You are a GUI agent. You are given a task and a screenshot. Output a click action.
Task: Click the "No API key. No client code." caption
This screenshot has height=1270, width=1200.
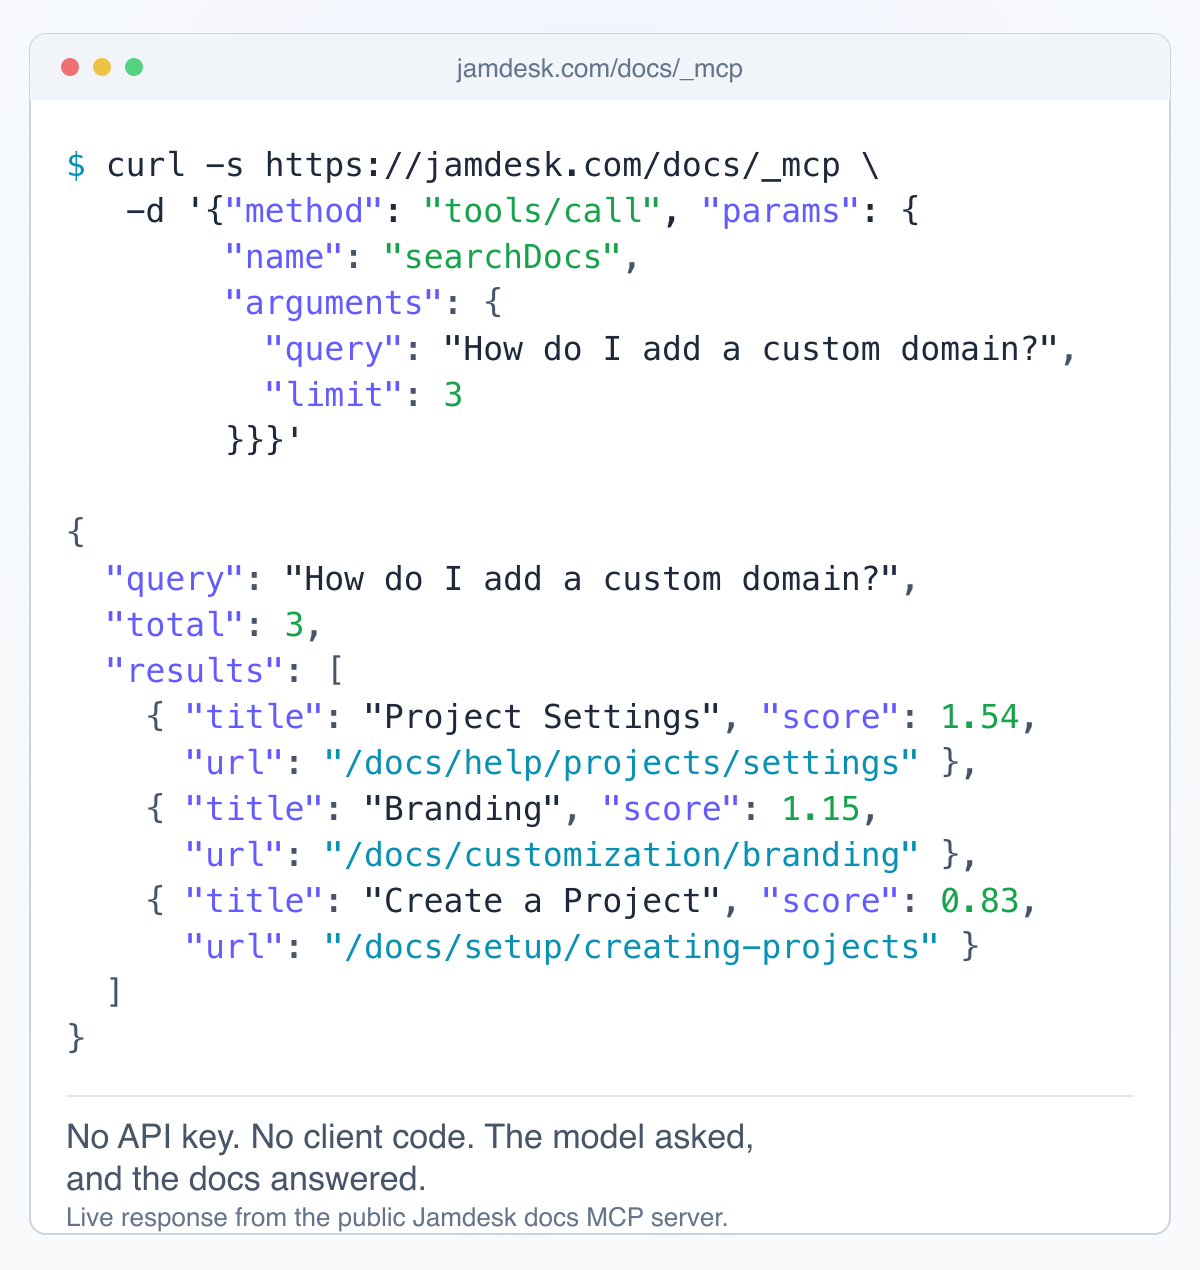(x=273, y=1137)
